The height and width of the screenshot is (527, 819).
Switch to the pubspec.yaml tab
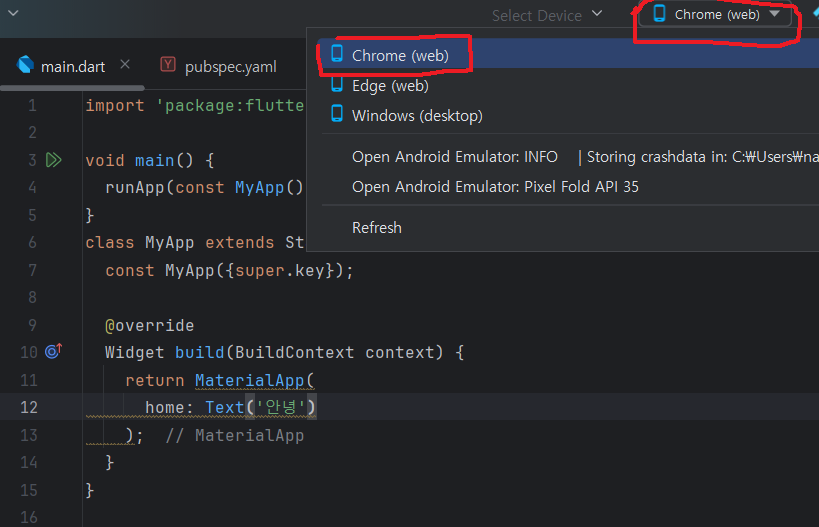pyautogui.click(x=230, y=67)
